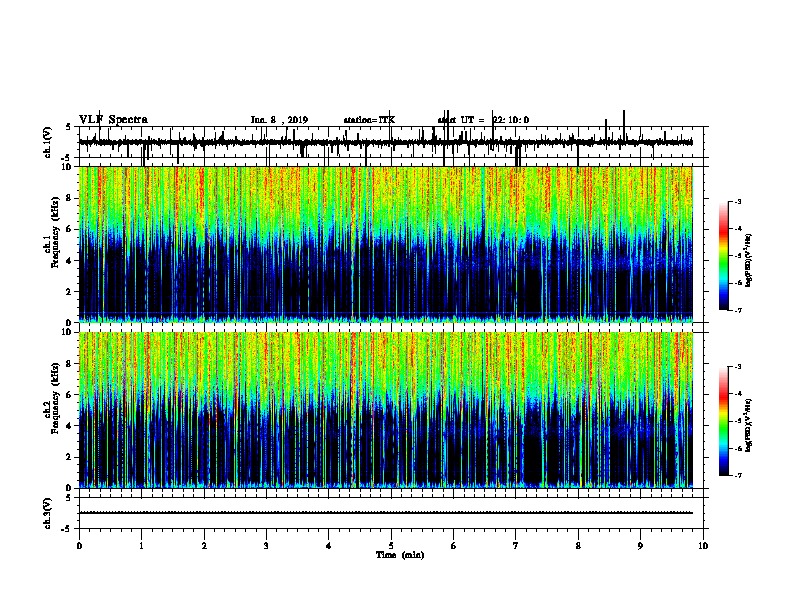Image resolution: width=792 pixels, height=612 pixels.
Task: Click inside the ch.2 spectrogram panel
Action: coord(386,410)
